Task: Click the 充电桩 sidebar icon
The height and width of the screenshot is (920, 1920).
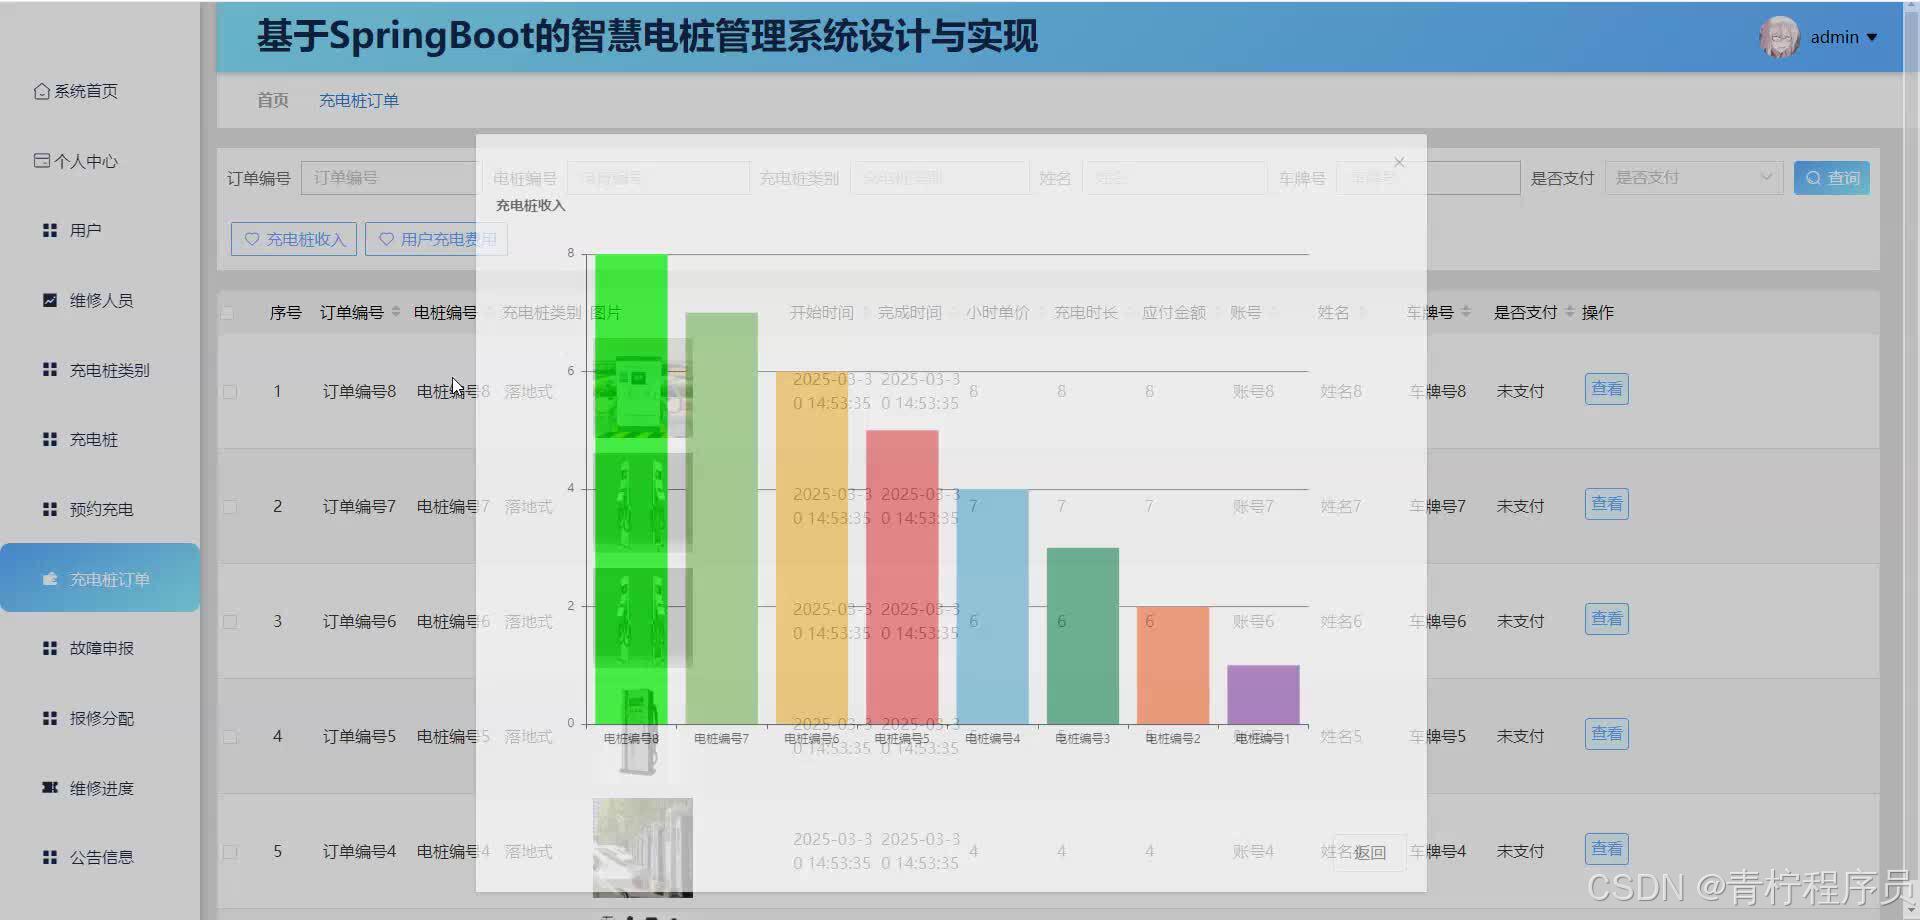Action: pos(49,439)
